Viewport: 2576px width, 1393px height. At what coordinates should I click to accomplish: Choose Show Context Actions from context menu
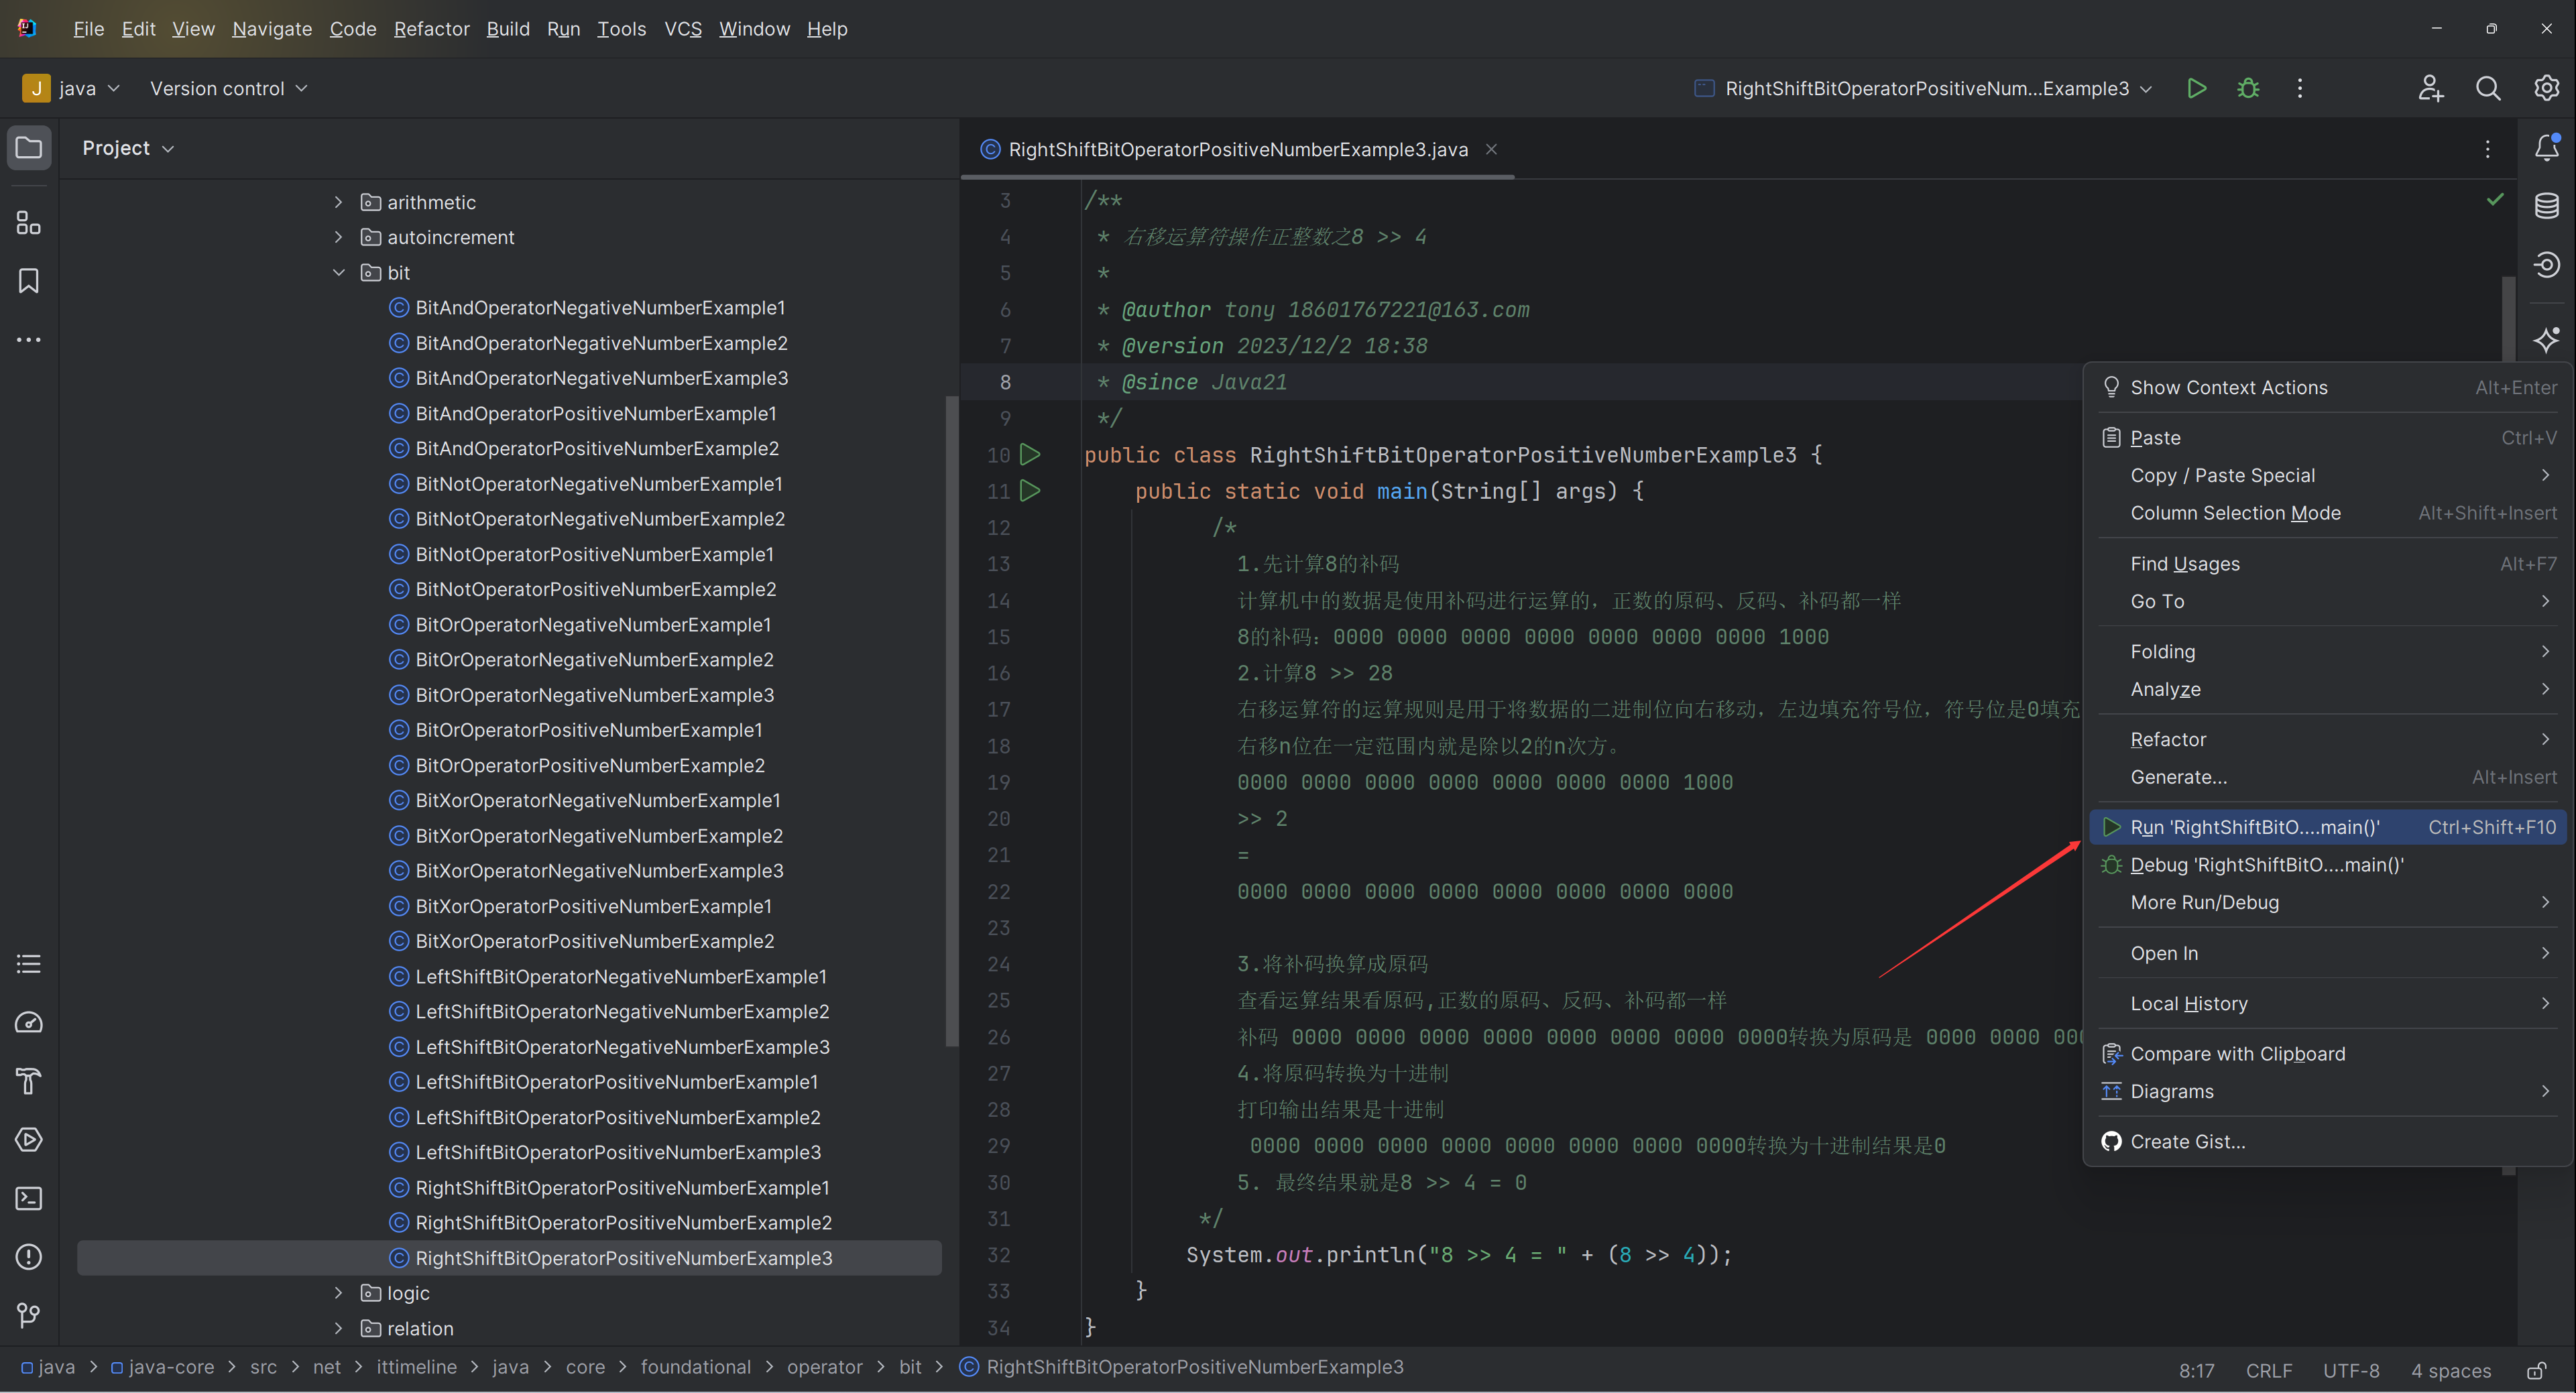point(2327,387)
